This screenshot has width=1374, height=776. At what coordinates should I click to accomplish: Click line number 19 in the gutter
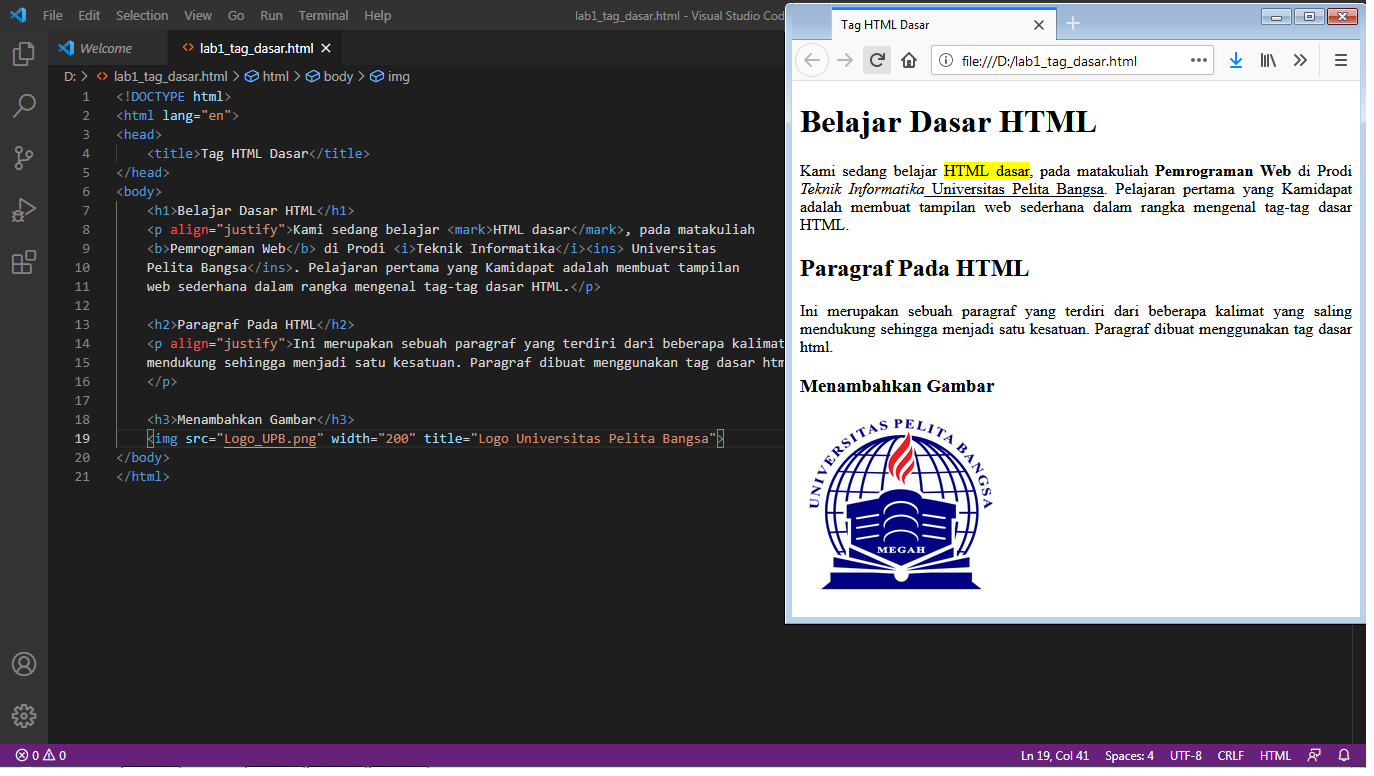click(82, 439)
